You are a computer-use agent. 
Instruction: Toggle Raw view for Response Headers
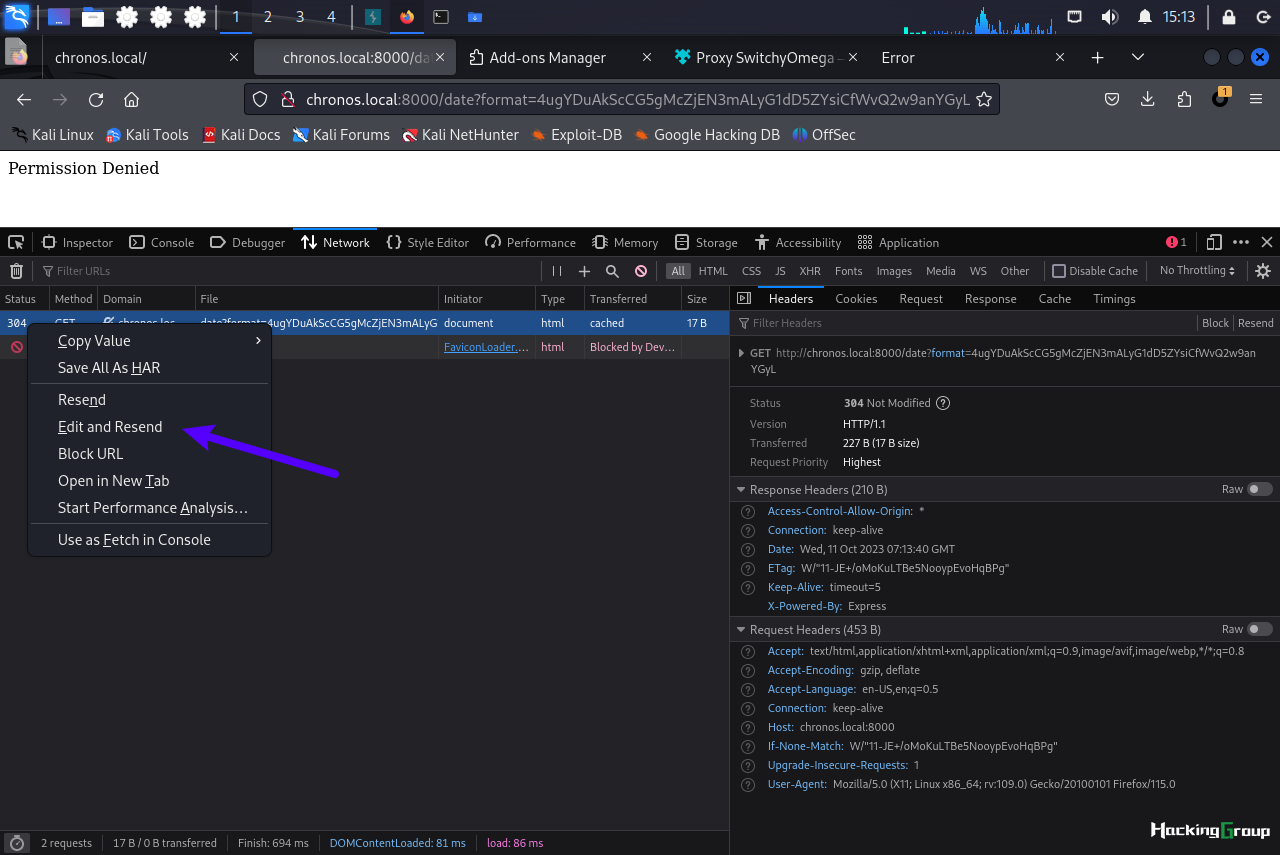pyautogui.click(x=1260, y=490)
